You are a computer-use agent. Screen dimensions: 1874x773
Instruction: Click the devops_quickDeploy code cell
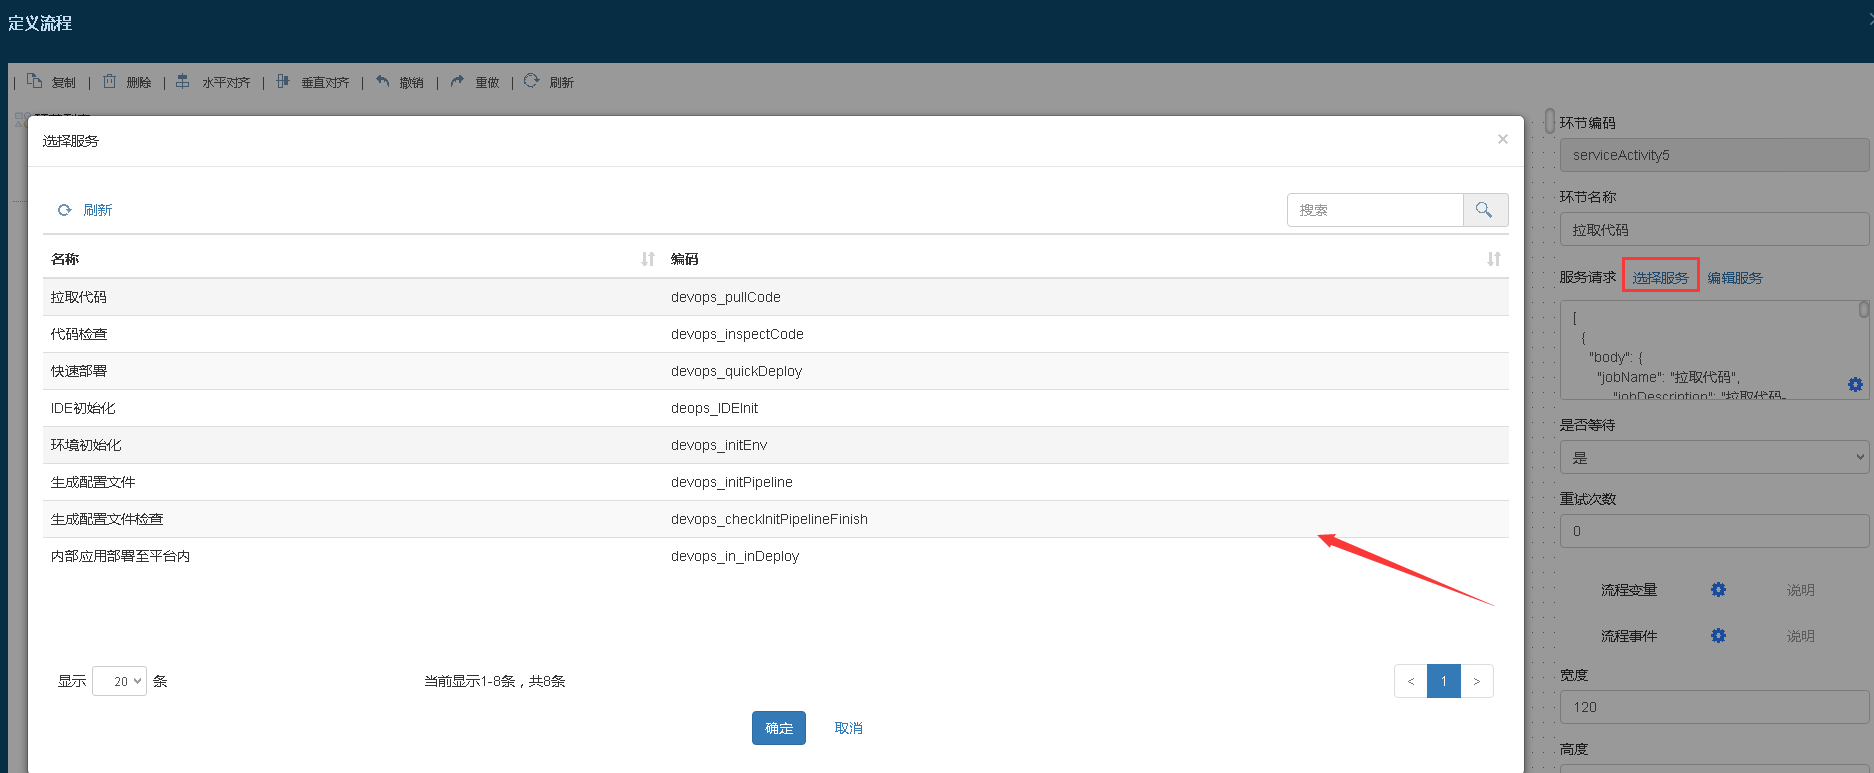736,371
